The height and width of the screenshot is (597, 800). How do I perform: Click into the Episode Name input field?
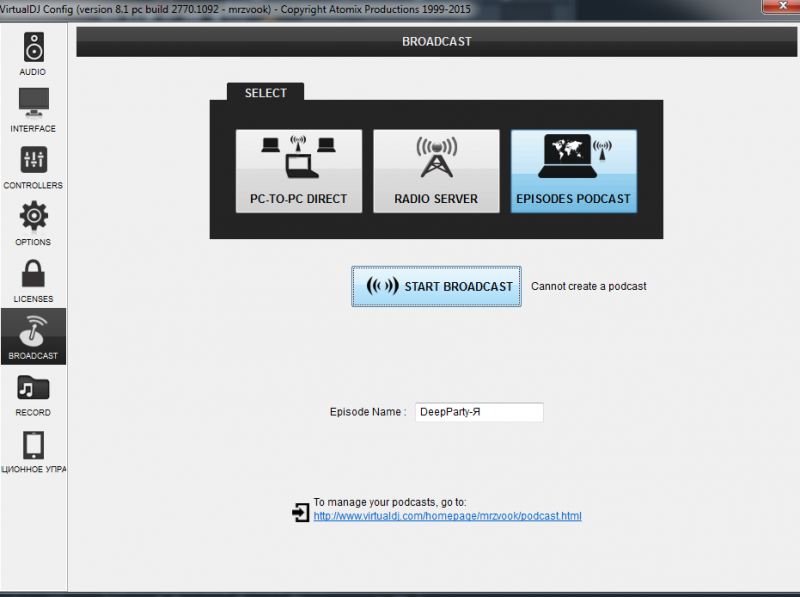pos(479,412)
